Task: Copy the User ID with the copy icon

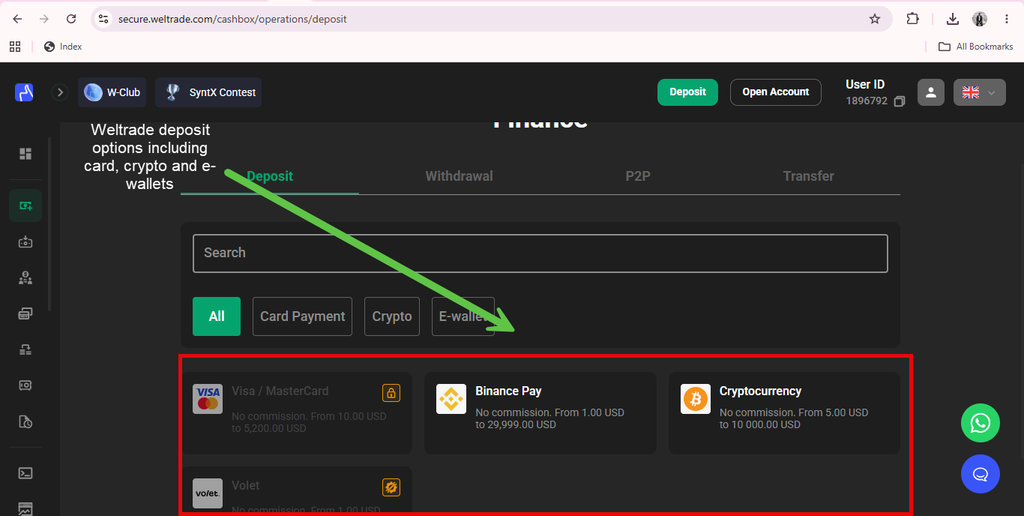Action: coord(899,101)
